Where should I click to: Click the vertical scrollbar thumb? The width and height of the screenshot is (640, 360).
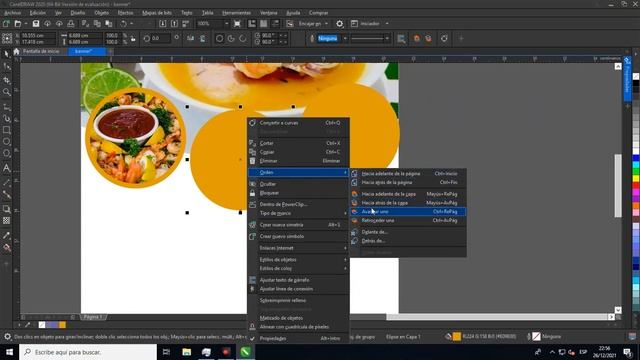click(618, 186)
